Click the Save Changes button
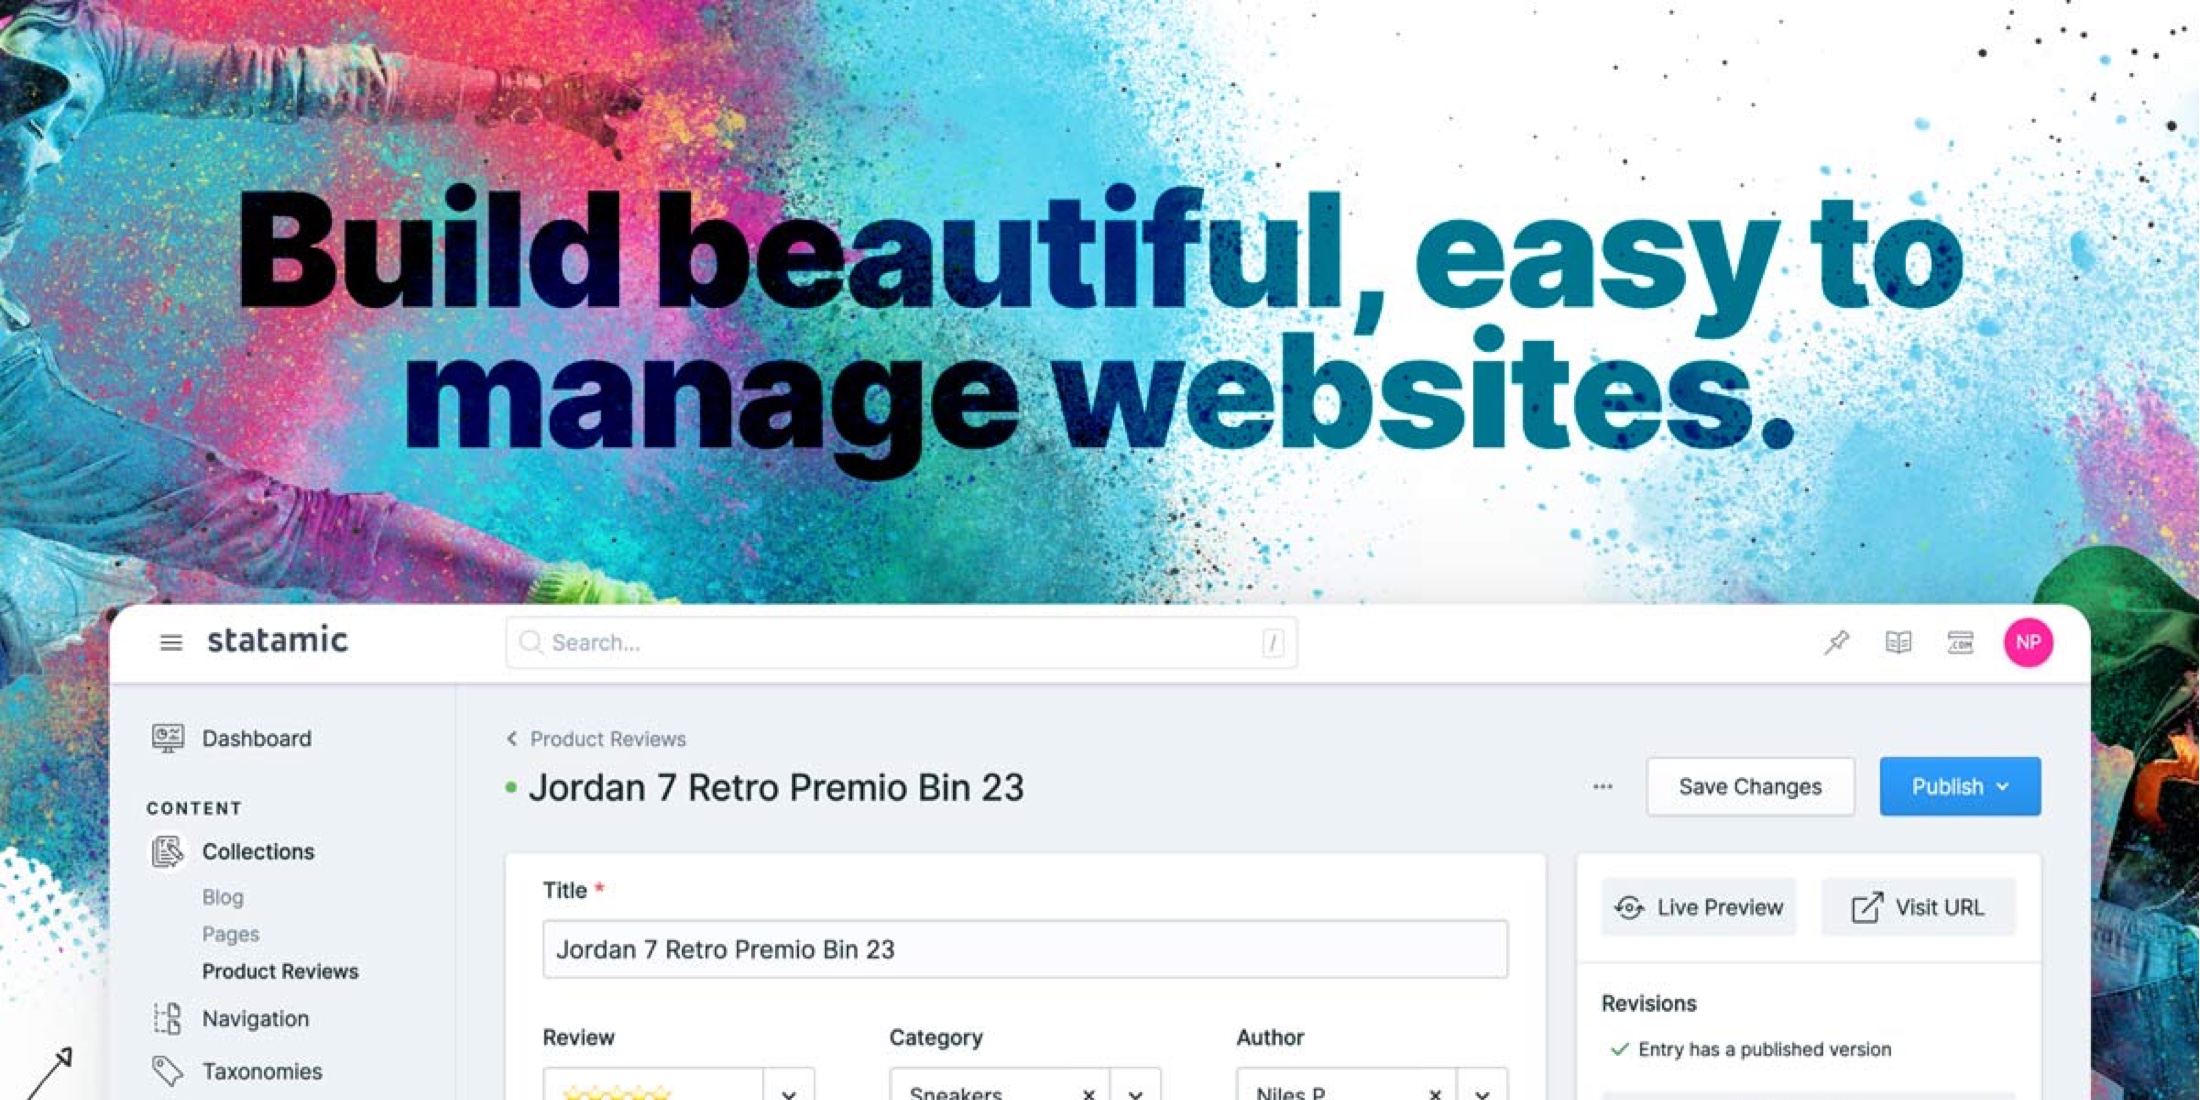This screenshot has height=1100, width=2200. click(1750, 786)
